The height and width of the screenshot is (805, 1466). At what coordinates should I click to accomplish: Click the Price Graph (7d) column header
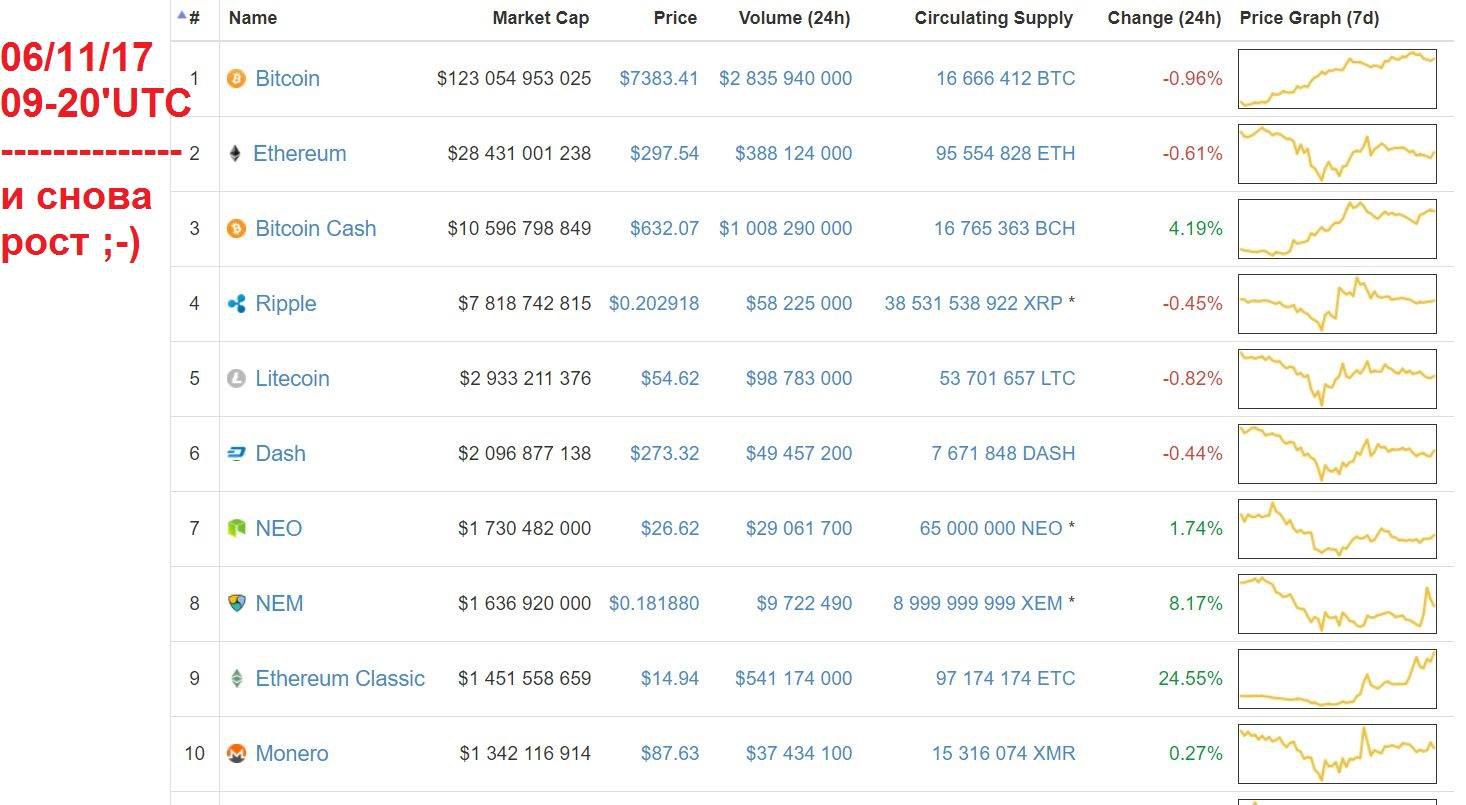point(1310,18)
